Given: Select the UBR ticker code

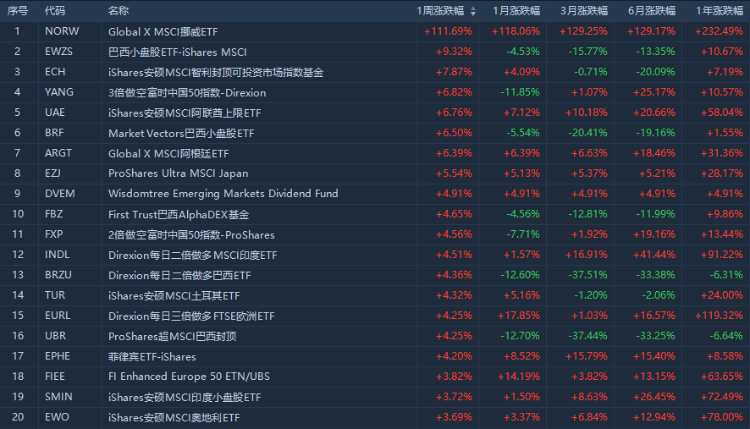Looking at the screenshot, I should (x=55, y=336).
